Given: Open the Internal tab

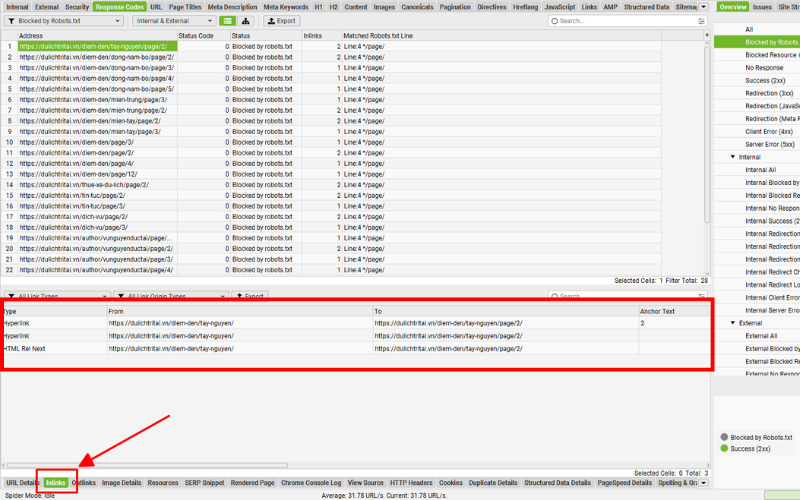Looking at the screenshot, I should point(17,7).
